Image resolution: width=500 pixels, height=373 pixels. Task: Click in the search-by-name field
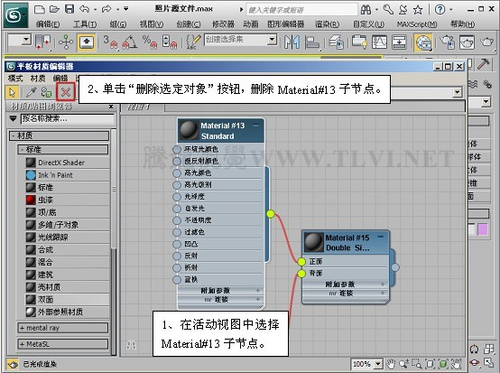(68, 119)
